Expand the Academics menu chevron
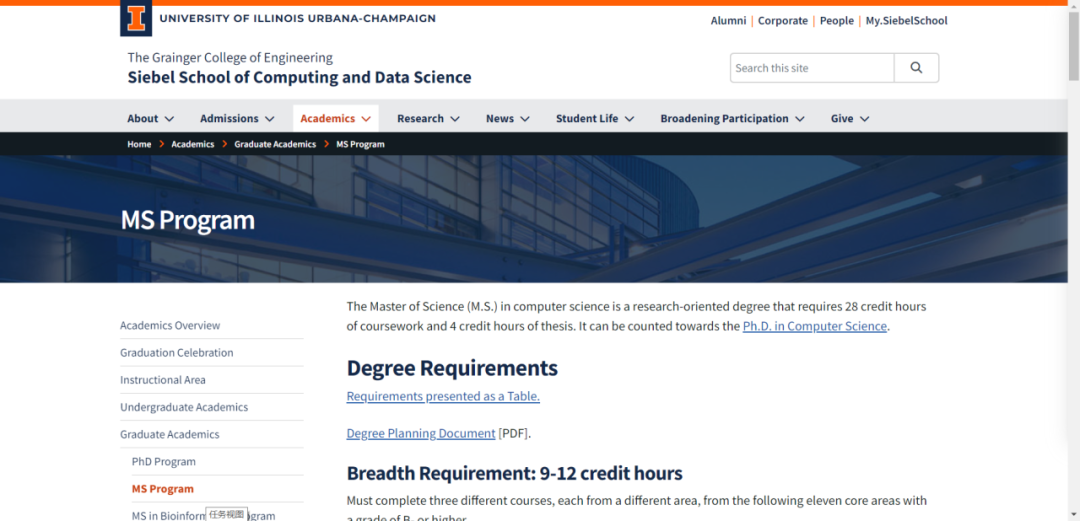1080x521 pixels. [x=366, y=119]
